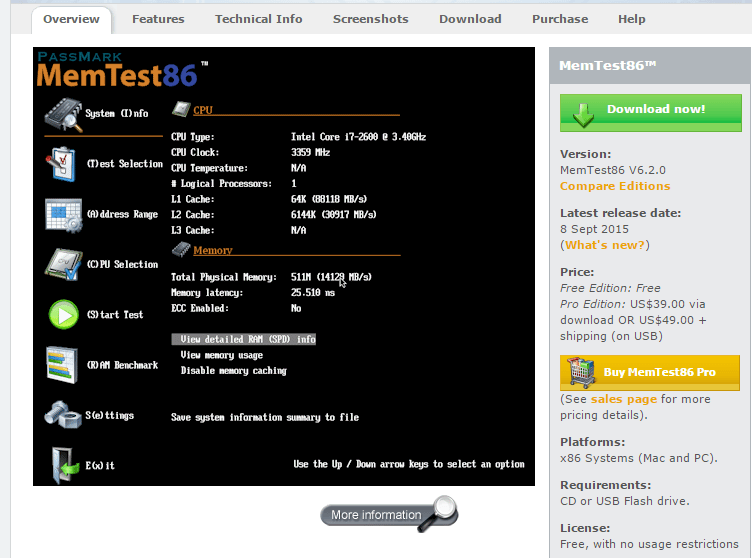Open the Purchase tab
The width and height of the screenshot is (752, 558).
coord(560,19)
